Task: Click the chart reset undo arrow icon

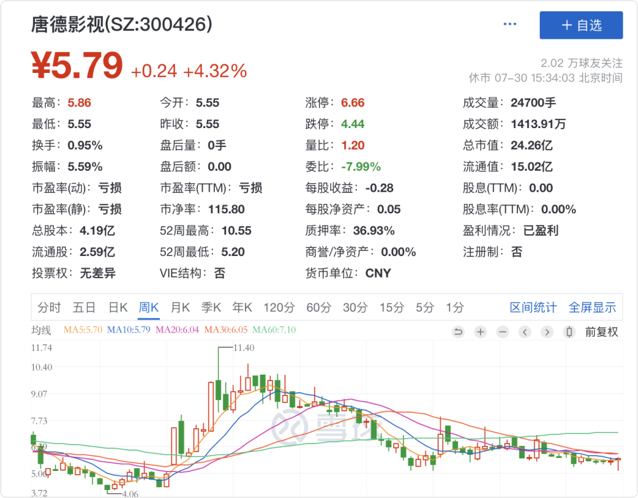Action: (458, 332)
